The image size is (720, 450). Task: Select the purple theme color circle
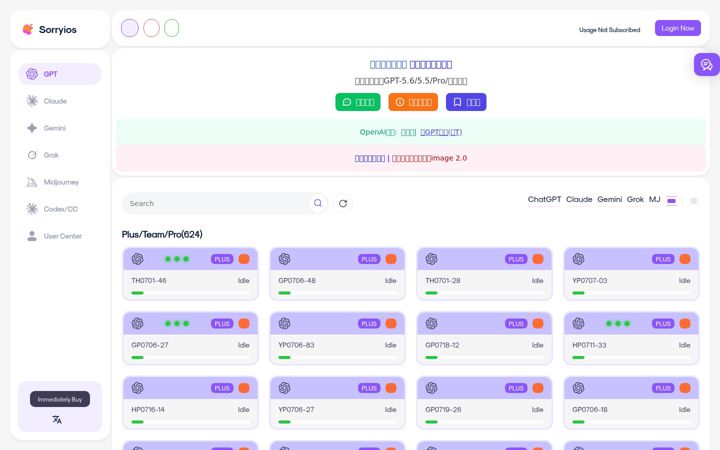129,28
